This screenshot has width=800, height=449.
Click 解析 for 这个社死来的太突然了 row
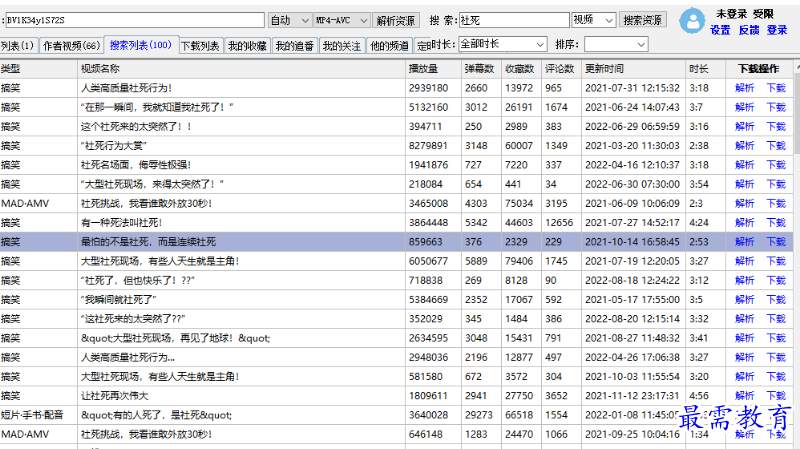point(744,127)
